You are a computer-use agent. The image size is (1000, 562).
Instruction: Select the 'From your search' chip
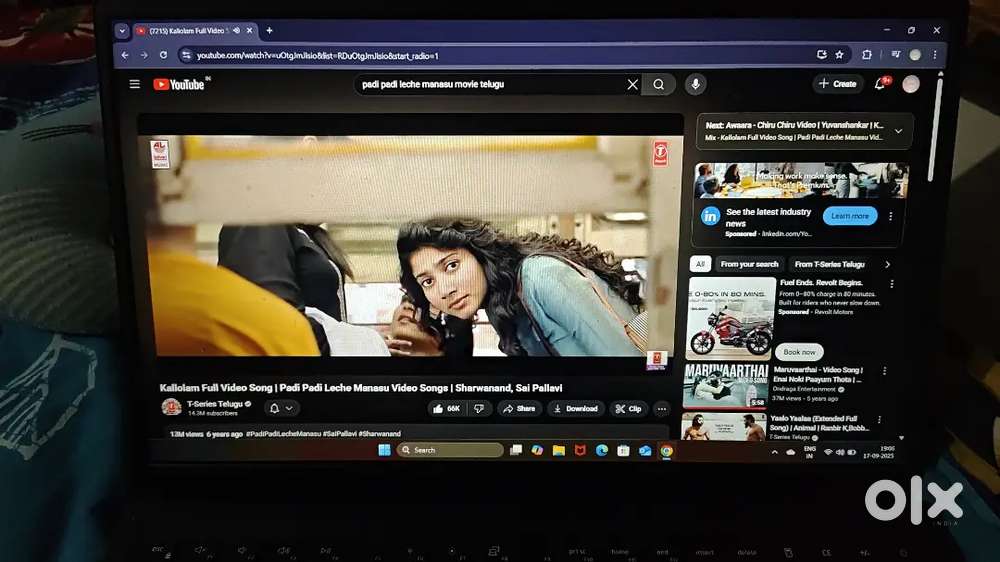click(x=749, y=264)
